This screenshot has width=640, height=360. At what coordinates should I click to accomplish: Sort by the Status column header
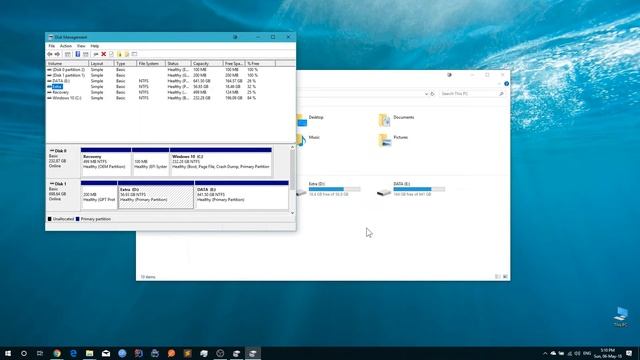click(178, 64)
